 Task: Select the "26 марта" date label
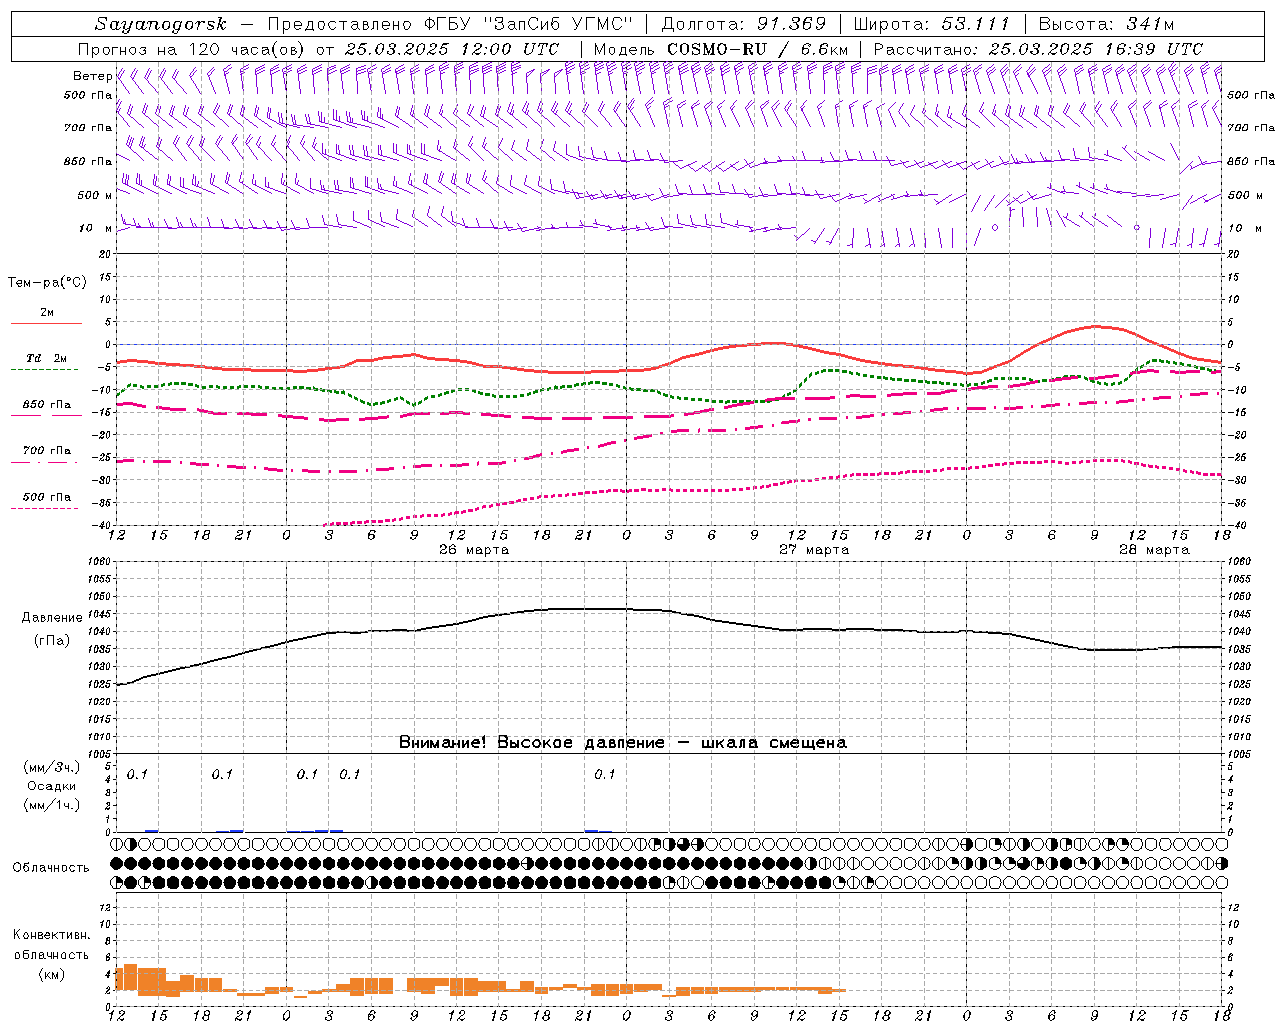pos(474,550)
